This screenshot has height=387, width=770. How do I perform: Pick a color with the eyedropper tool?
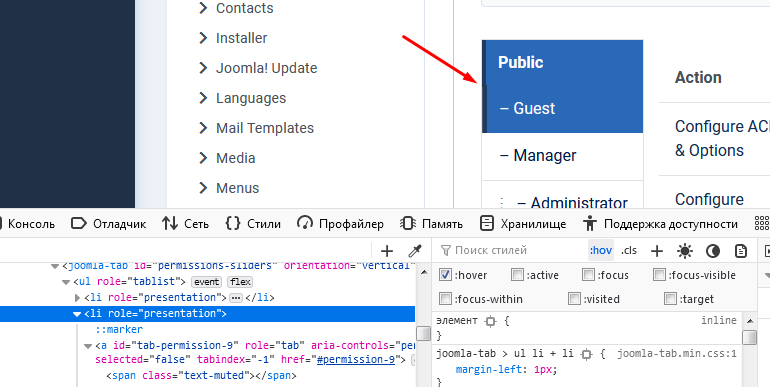coord(415,251)
